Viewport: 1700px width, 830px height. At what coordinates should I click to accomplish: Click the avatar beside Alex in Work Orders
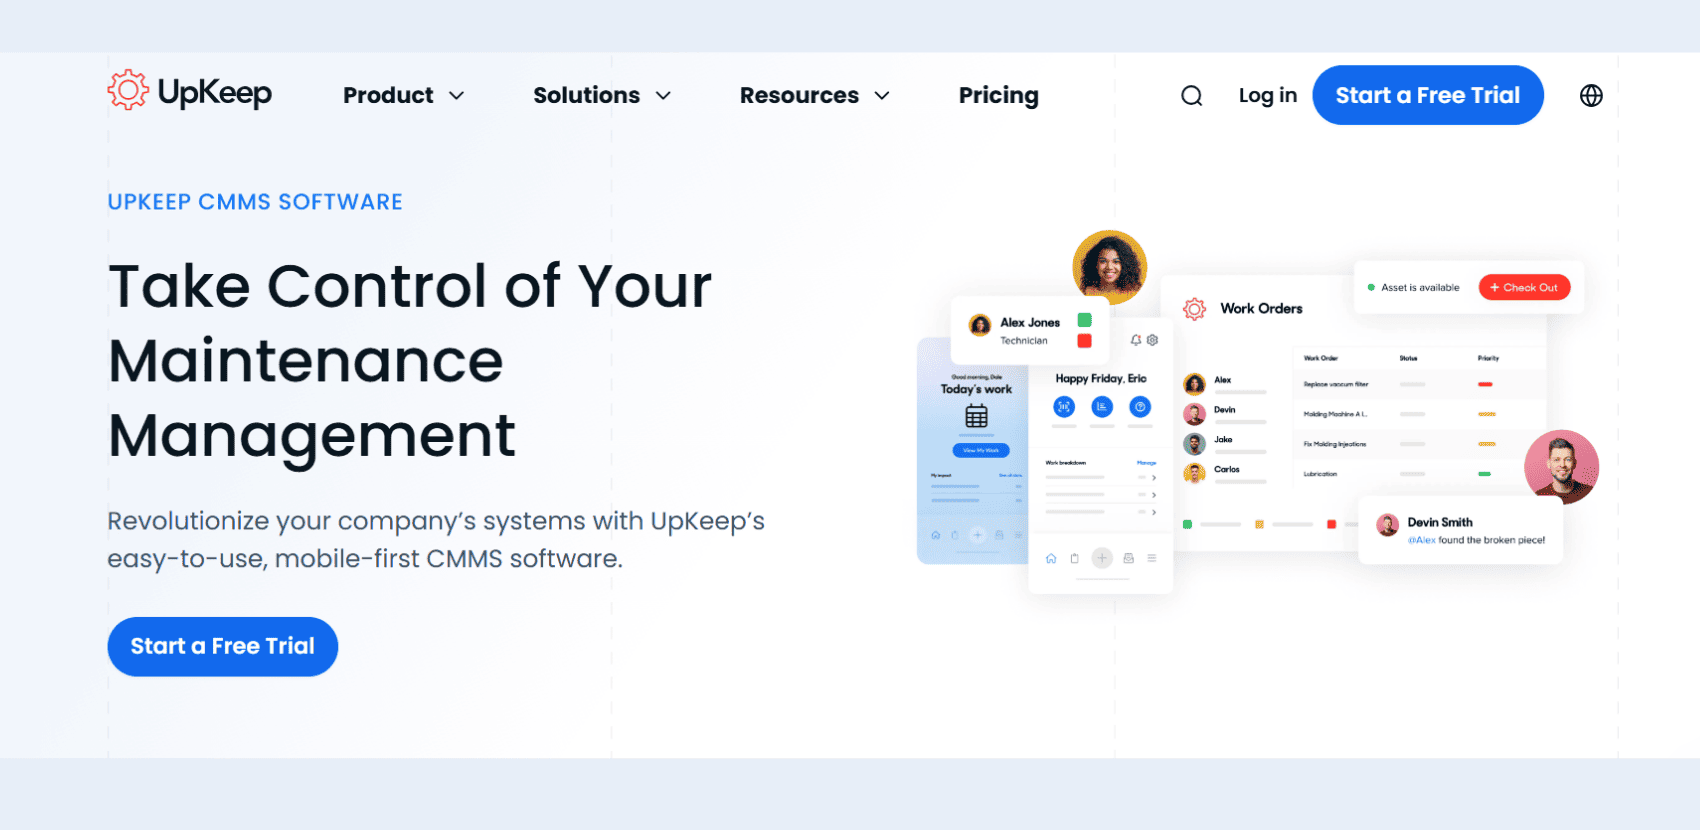(1194, 384)
